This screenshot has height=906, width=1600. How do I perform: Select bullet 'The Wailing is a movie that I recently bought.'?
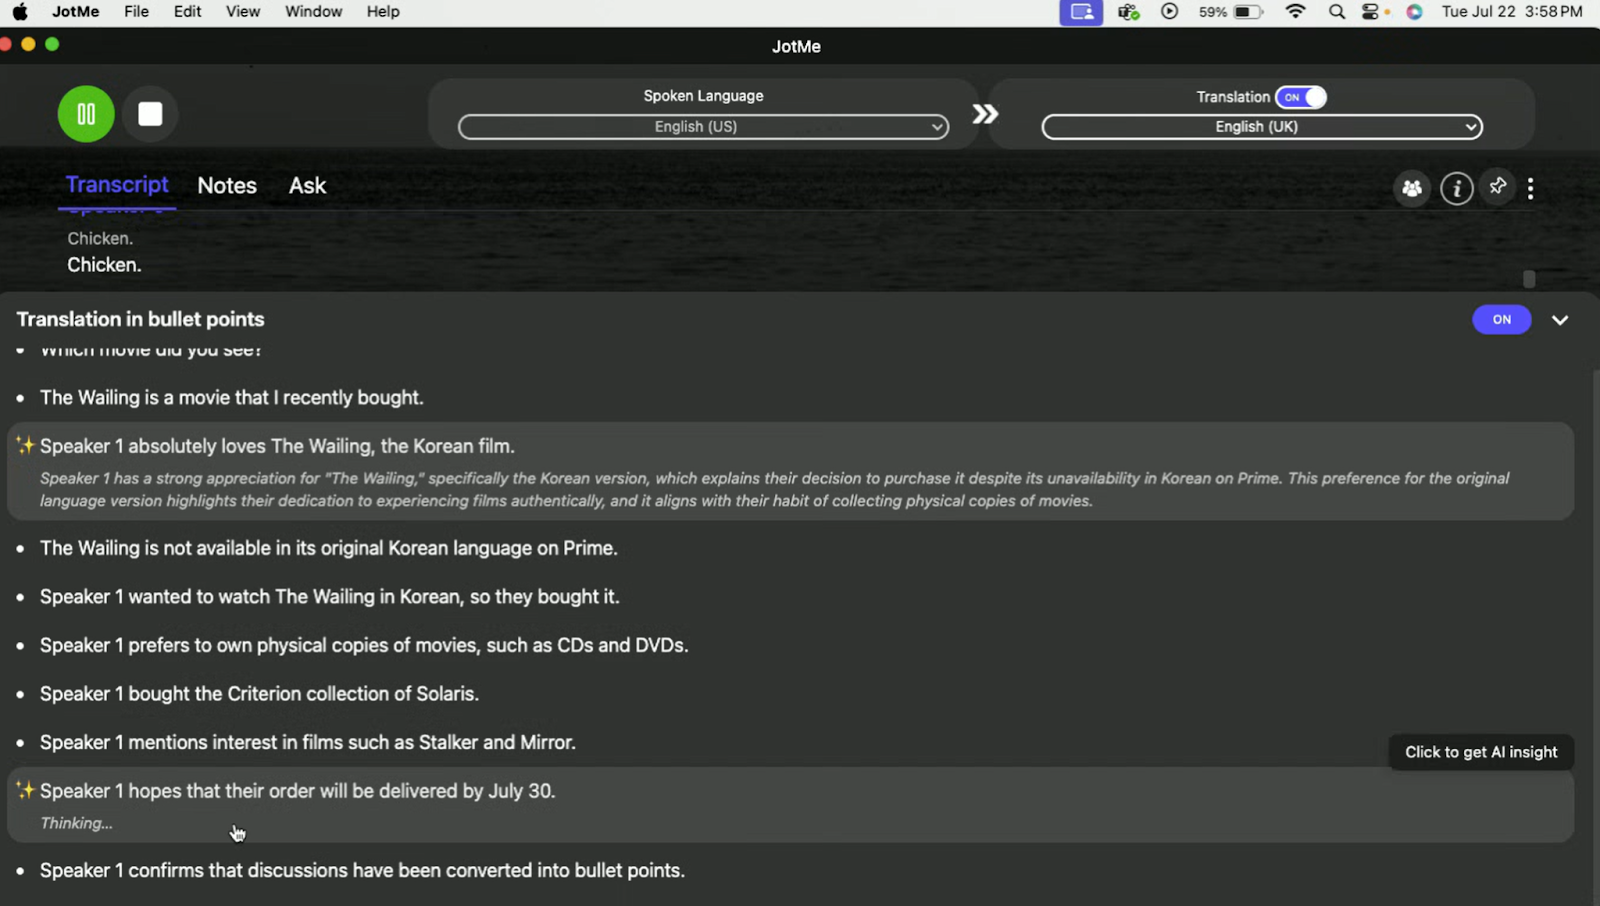tap(232, 398)
